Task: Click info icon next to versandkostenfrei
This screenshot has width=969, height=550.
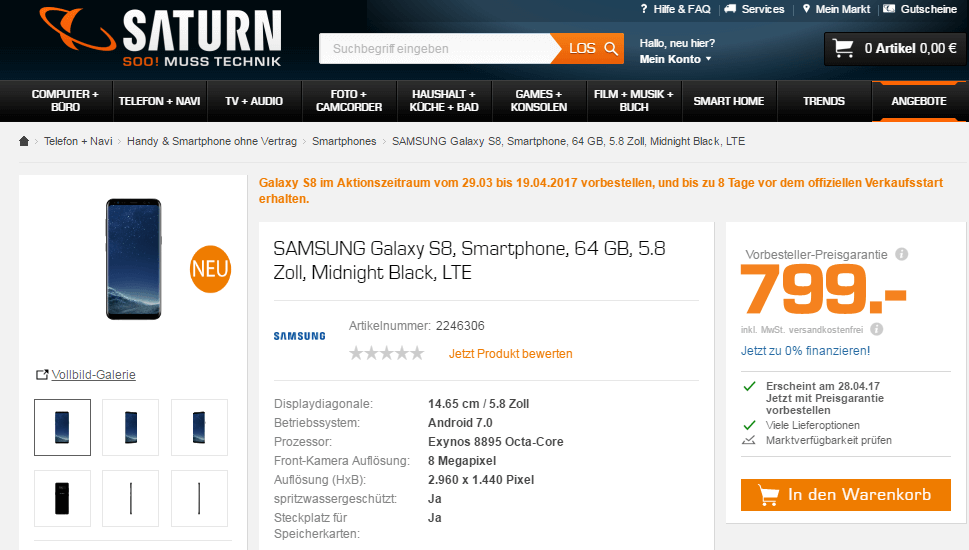Action: 876,329
